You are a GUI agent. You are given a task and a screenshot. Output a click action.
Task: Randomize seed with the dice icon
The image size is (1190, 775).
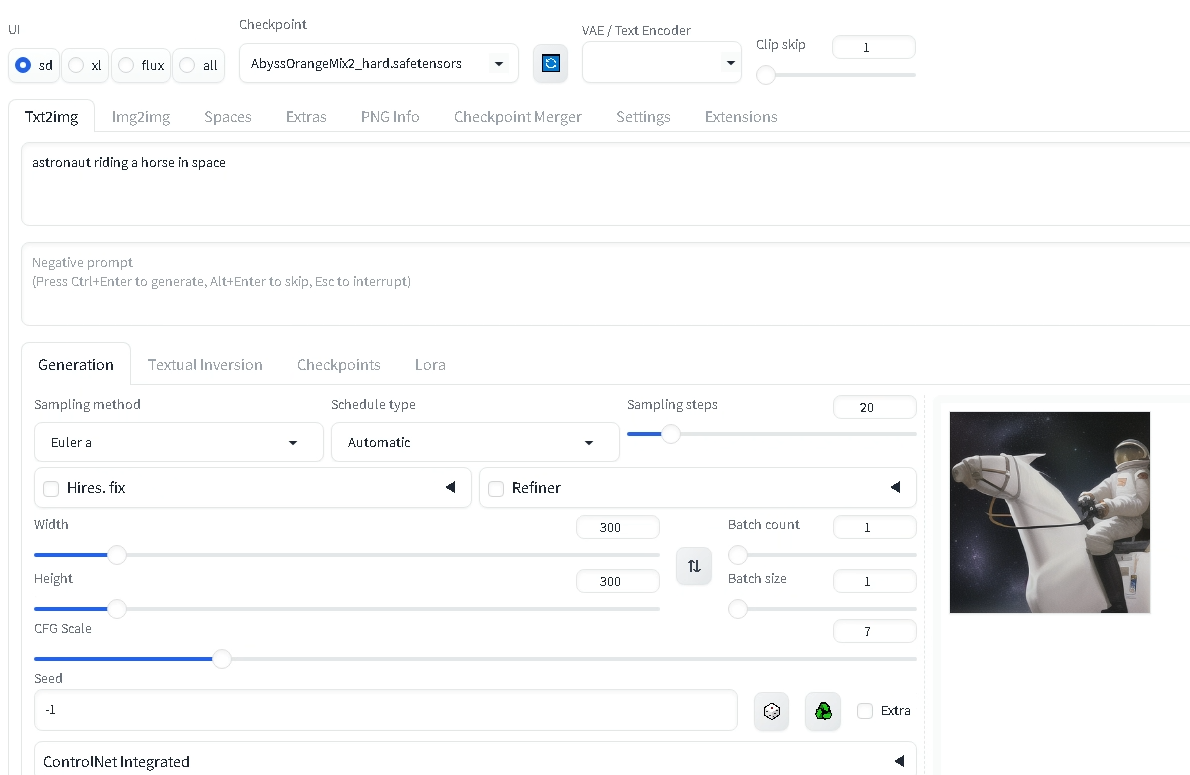[771, 711]
